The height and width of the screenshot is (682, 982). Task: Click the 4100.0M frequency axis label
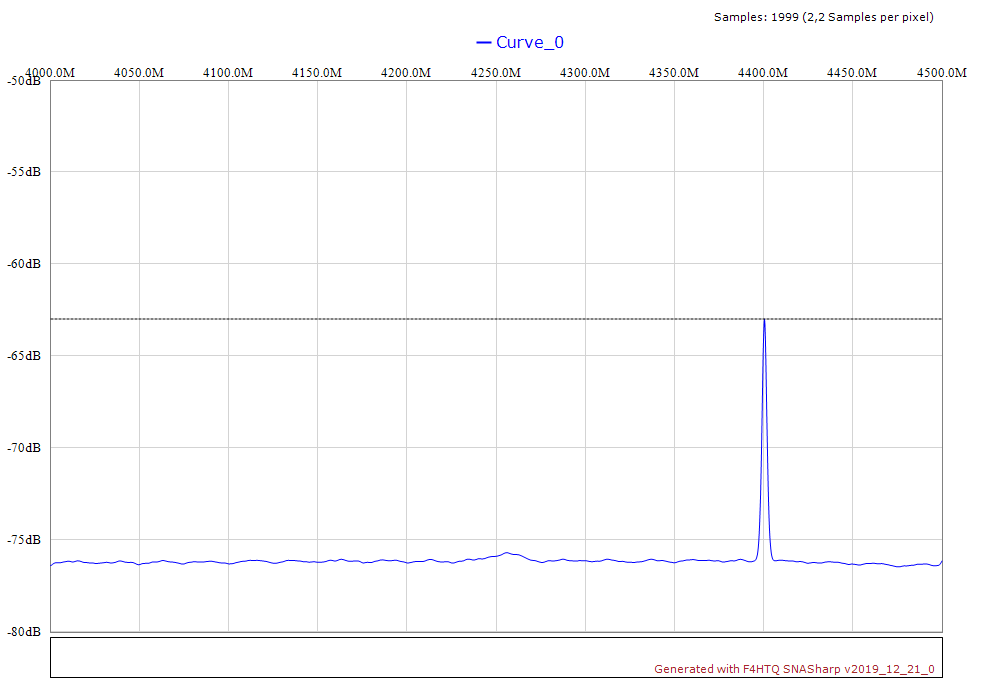(228, 73)
